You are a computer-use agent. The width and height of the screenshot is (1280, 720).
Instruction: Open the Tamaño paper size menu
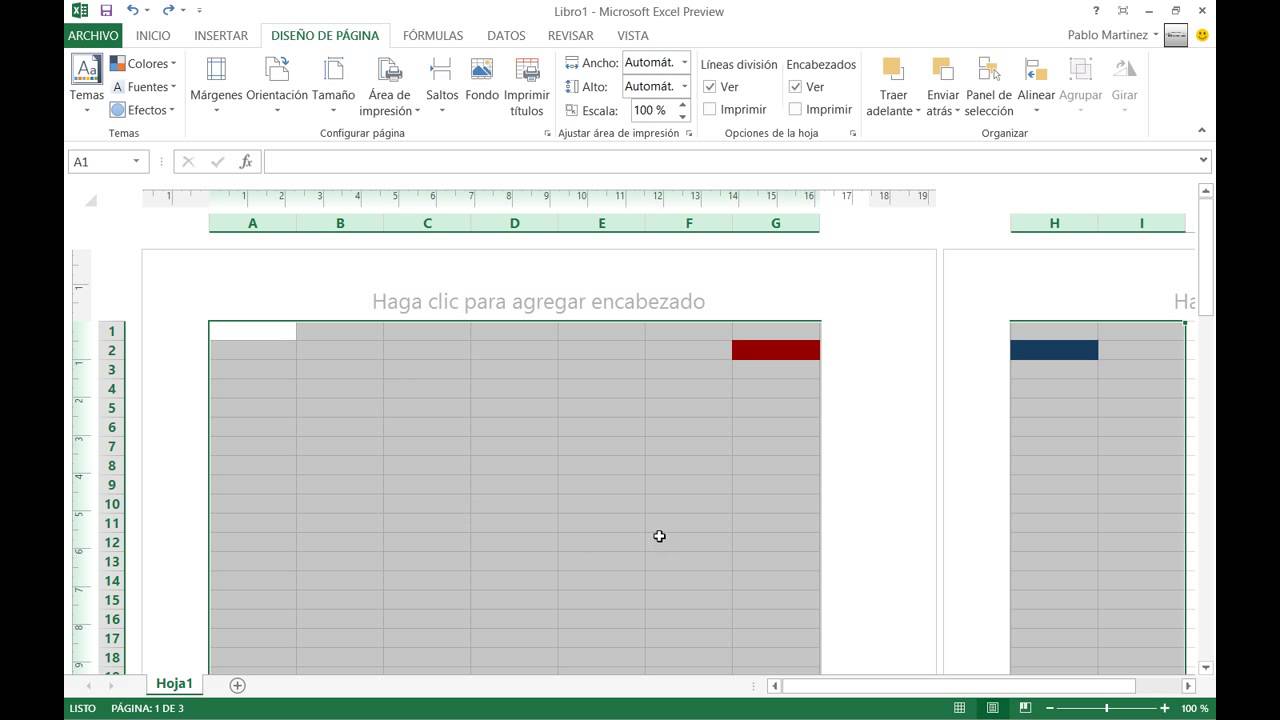tap(333, 85)
